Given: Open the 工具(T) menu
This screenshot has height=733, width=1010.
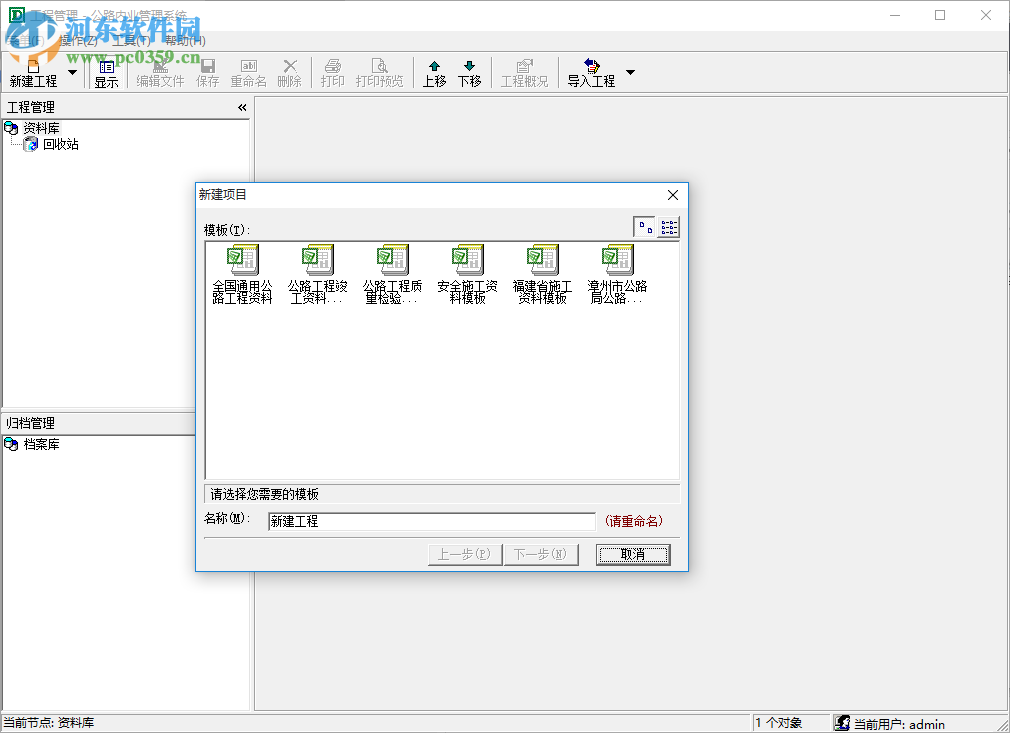Looking at the screenshot, I should click(x=131, y=41).
